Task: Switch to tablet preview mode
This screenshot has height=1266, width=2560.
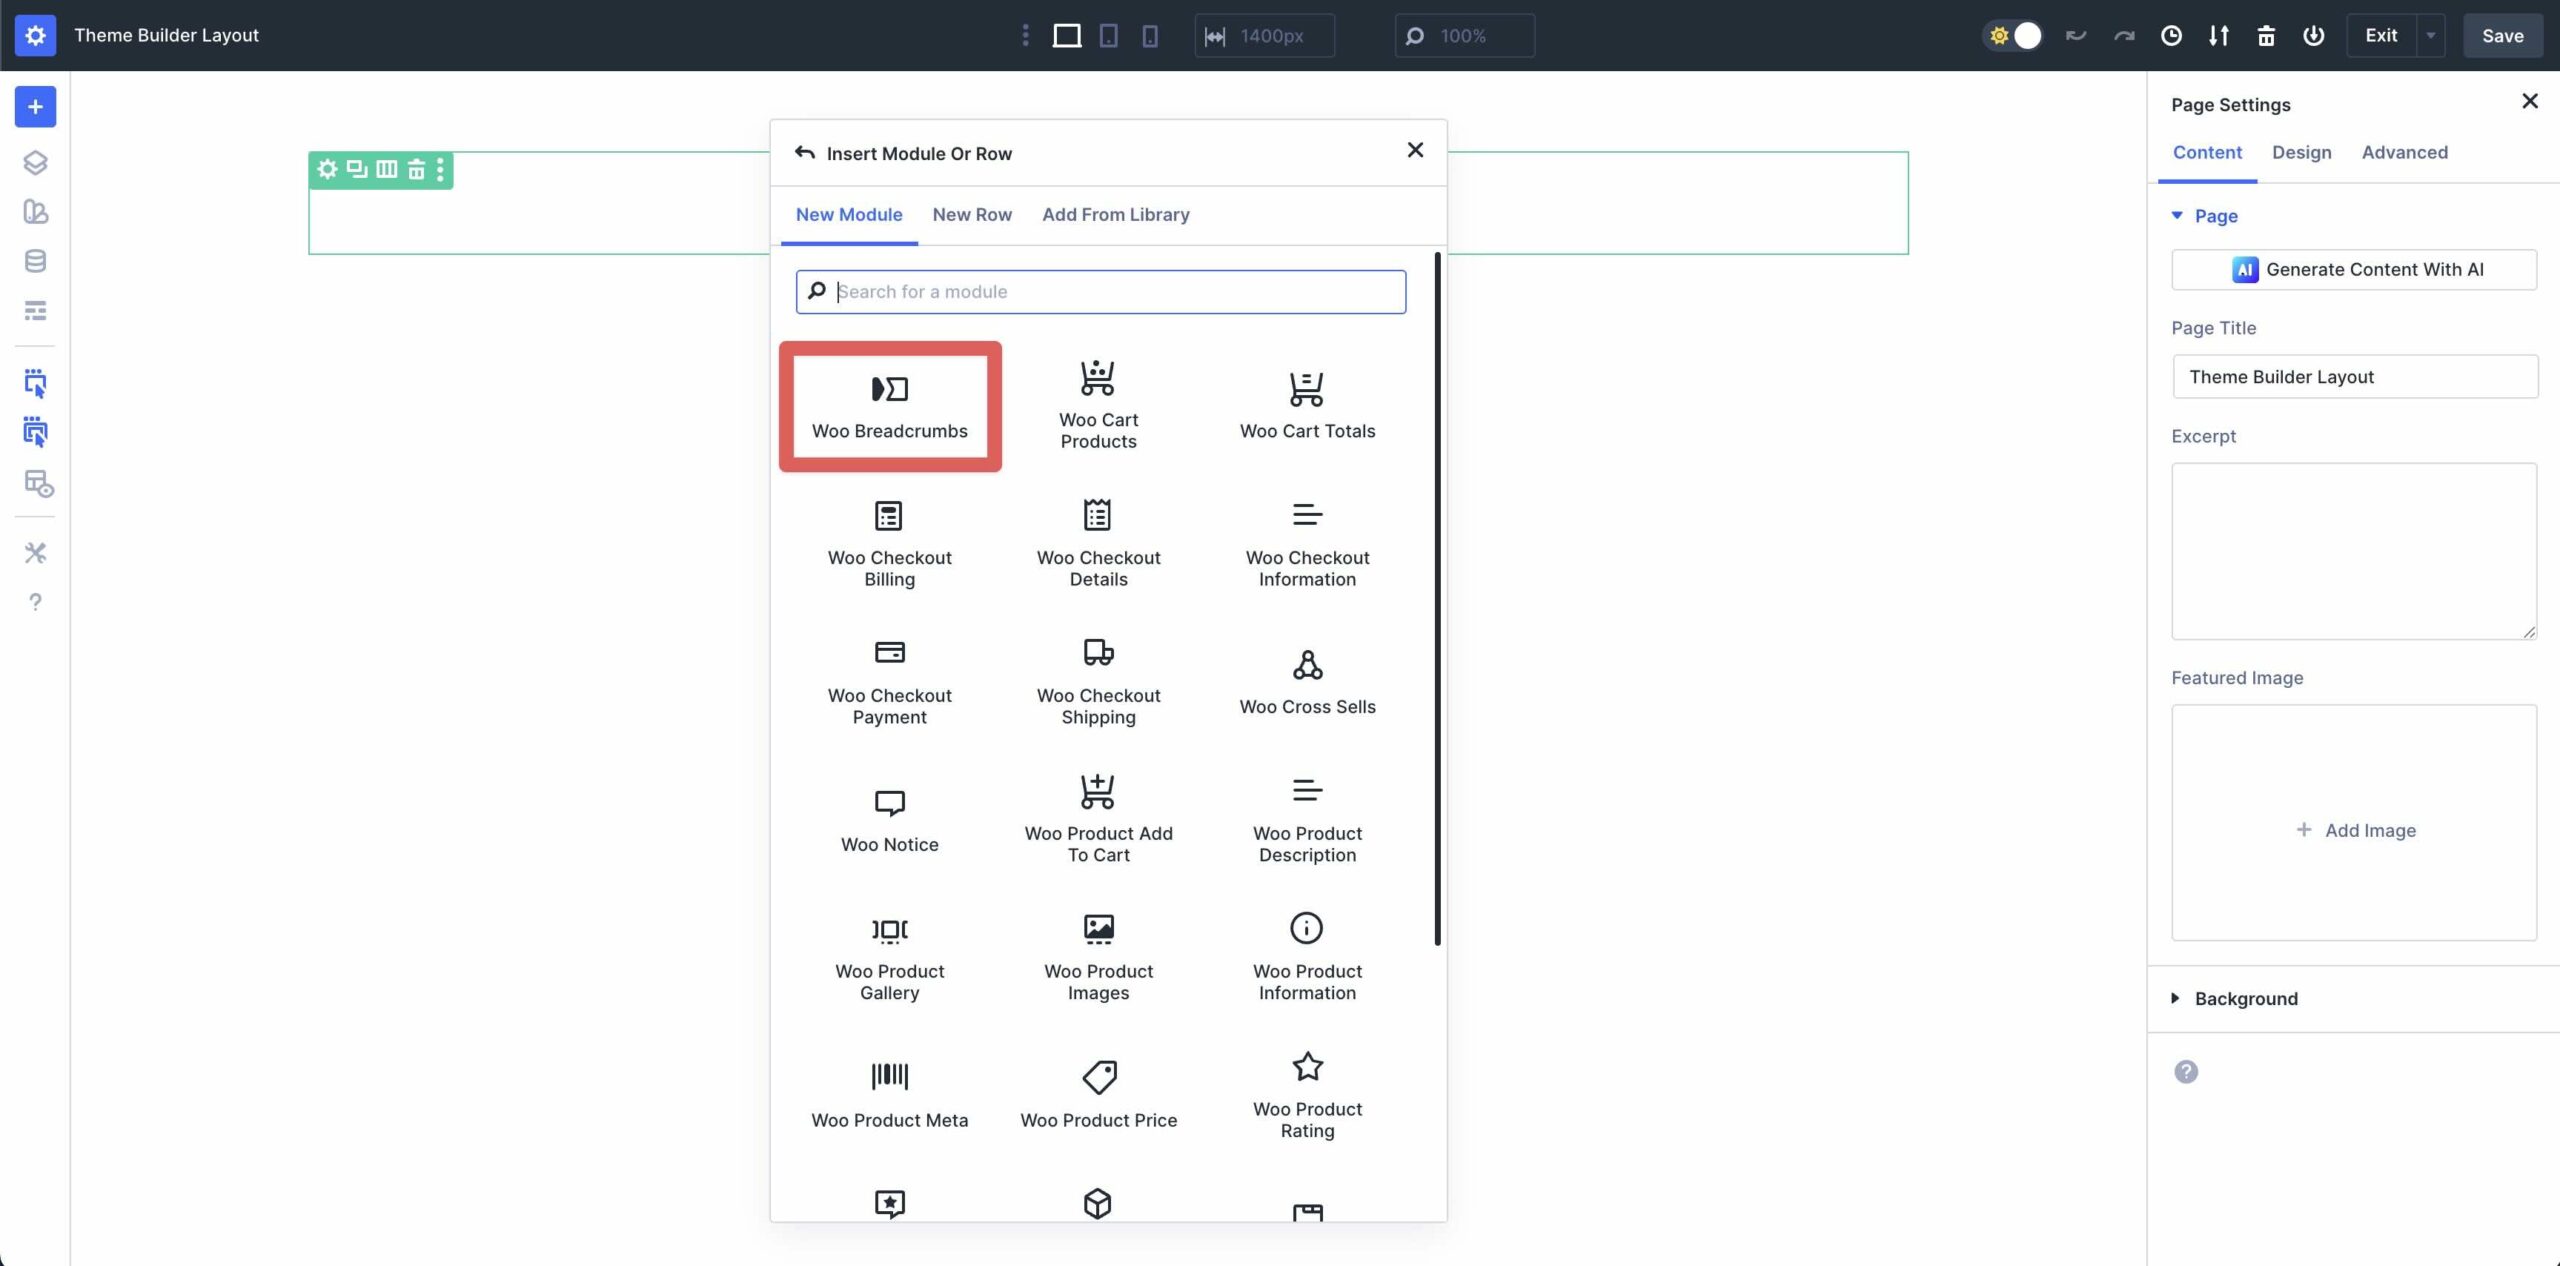Action: (x=1108, y=35)
